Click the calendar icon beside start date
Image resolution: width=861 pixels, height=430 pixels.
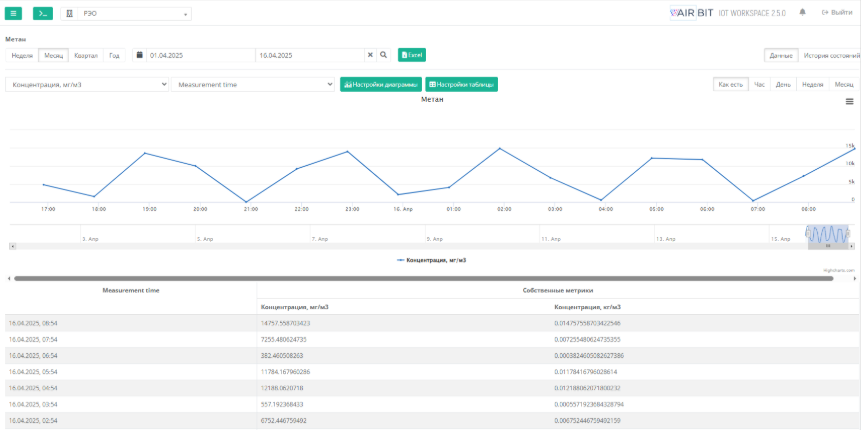click(139, 55)
